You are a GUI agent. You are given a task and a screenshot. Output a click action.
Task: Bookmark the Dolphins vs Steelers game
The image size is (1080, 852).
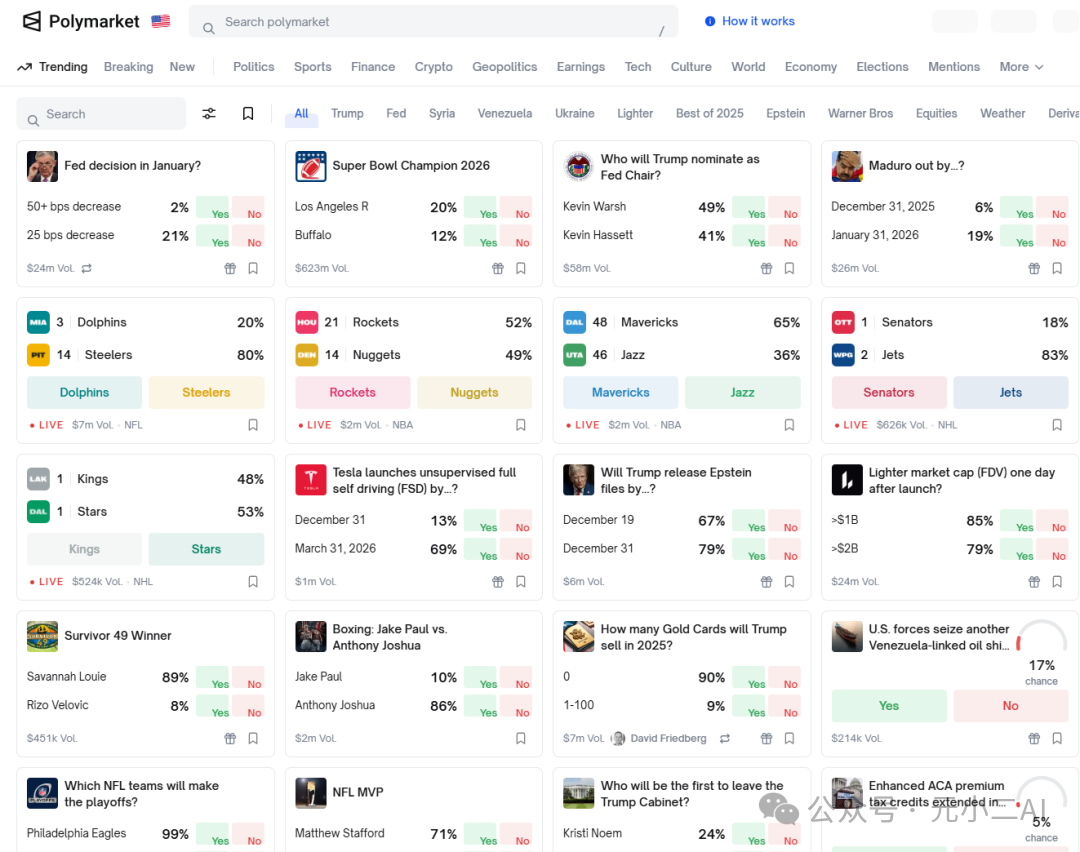[253, 425]
